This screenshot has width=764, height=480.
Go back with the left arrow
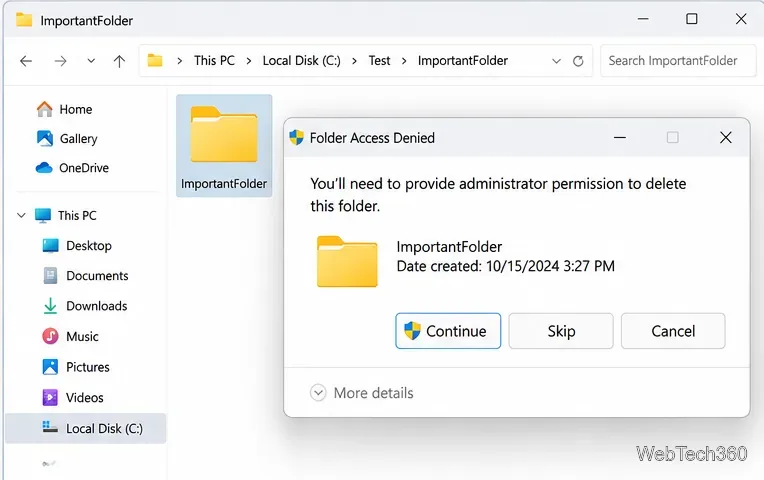pos(26,61)
